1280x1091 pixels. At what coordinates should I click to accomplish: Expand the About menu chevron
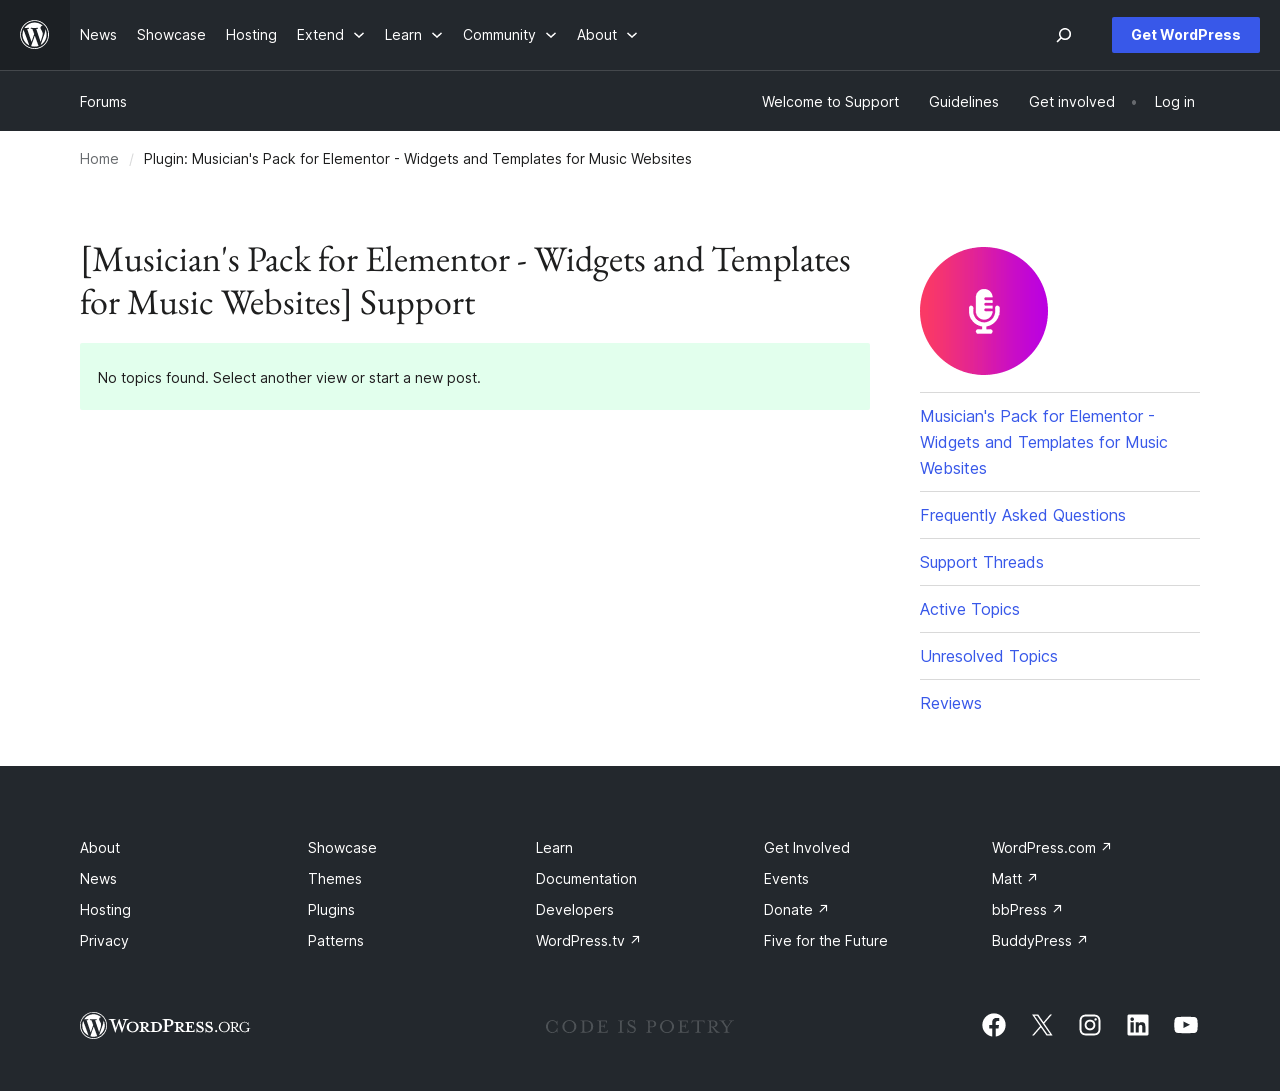(632, 35)
